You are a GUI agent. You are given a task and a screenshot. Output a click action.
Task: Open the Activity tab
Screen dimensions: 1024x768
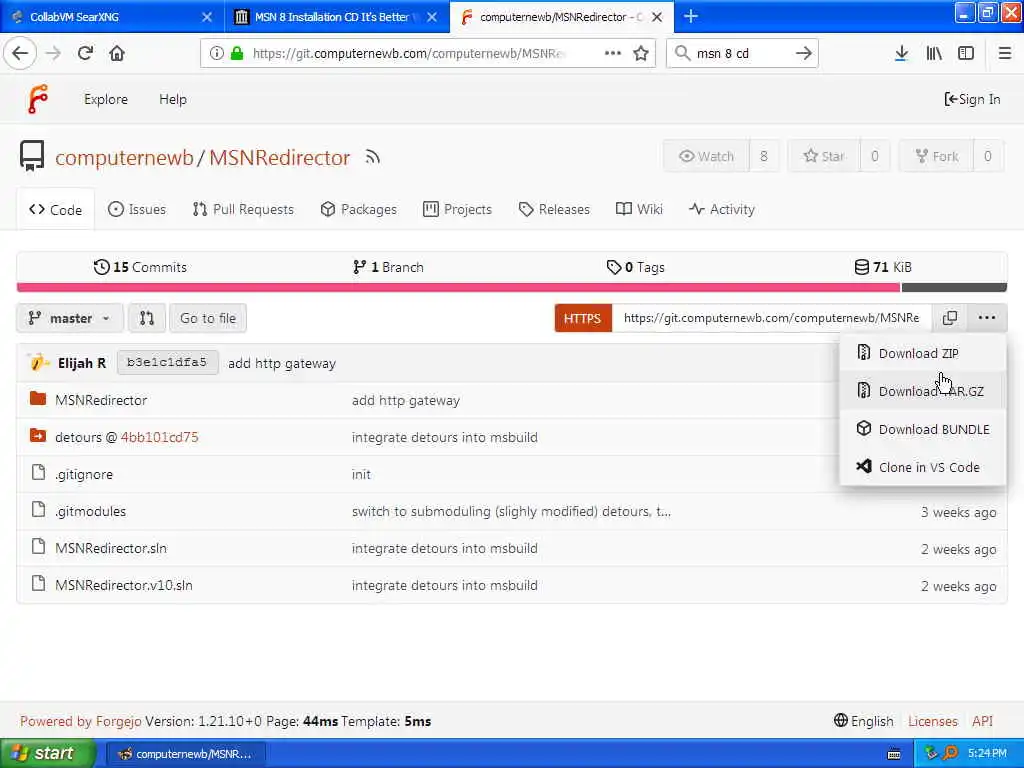[722, 209]
